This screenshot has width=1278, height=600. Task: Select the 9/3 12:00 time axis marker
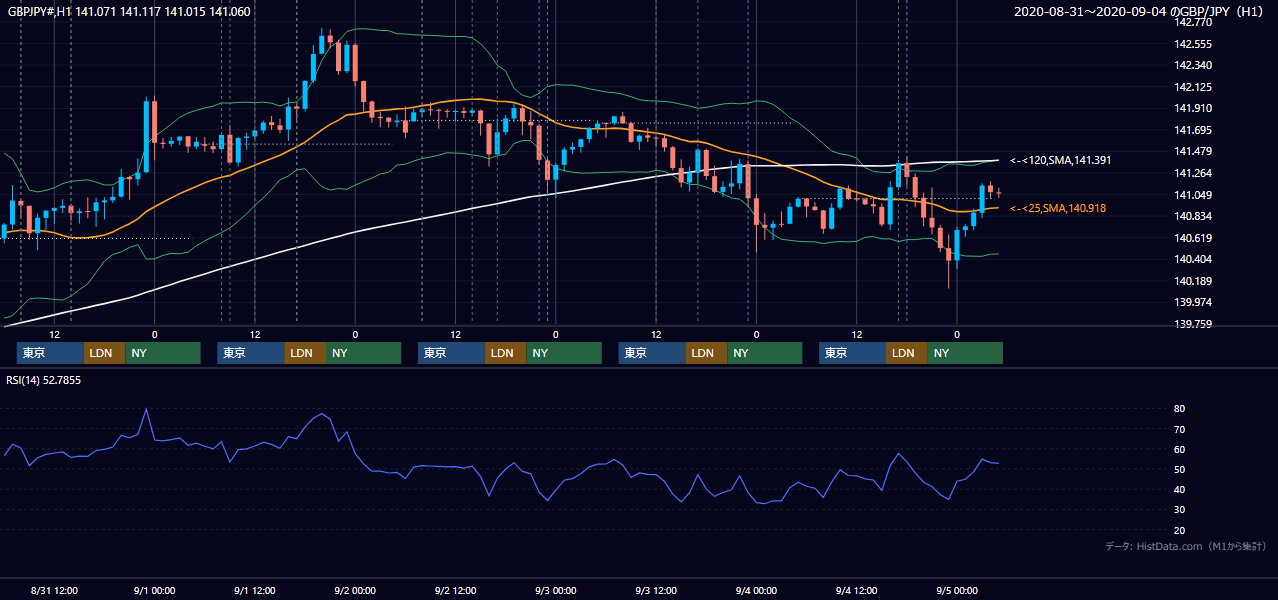pos(656,591)
